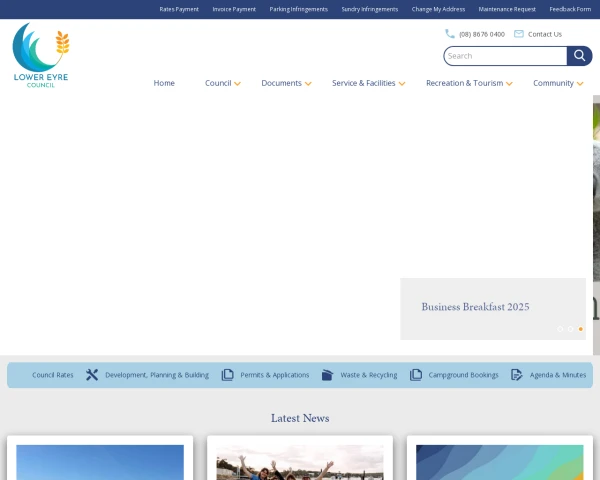Click the documents icon for Campground Bookings

tap(416, 375)
